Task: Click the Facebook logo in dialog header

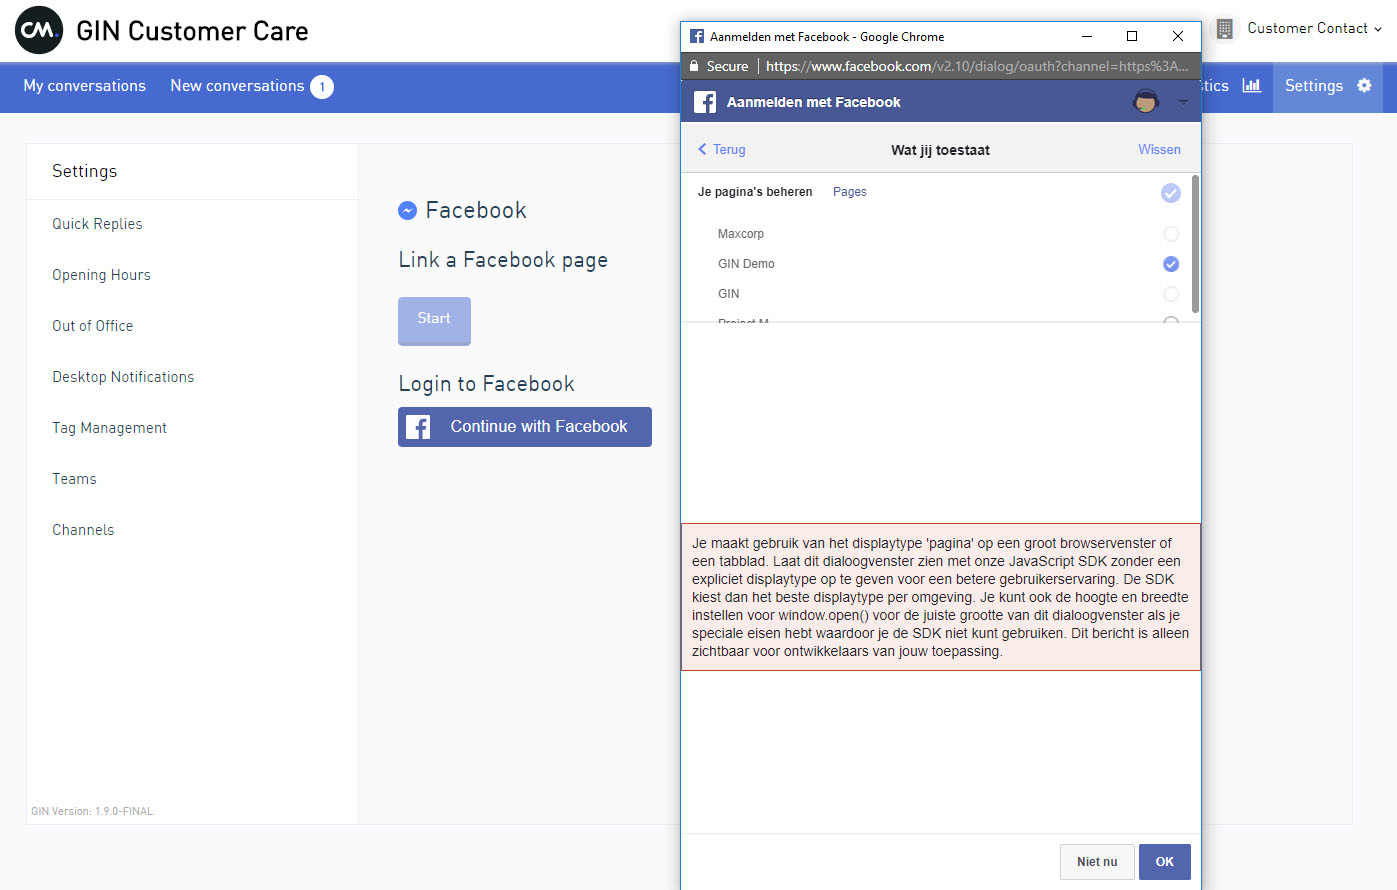Action: 705,102
